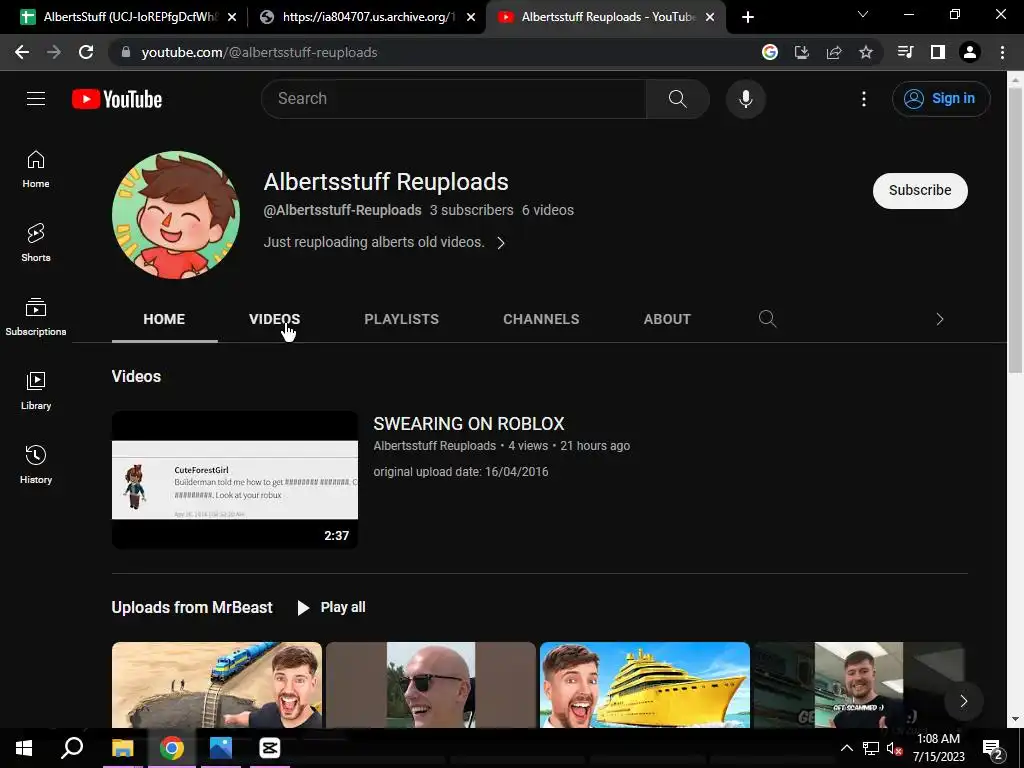
Task: Click inside the YouTube search field
Action: tap(454, 99)
